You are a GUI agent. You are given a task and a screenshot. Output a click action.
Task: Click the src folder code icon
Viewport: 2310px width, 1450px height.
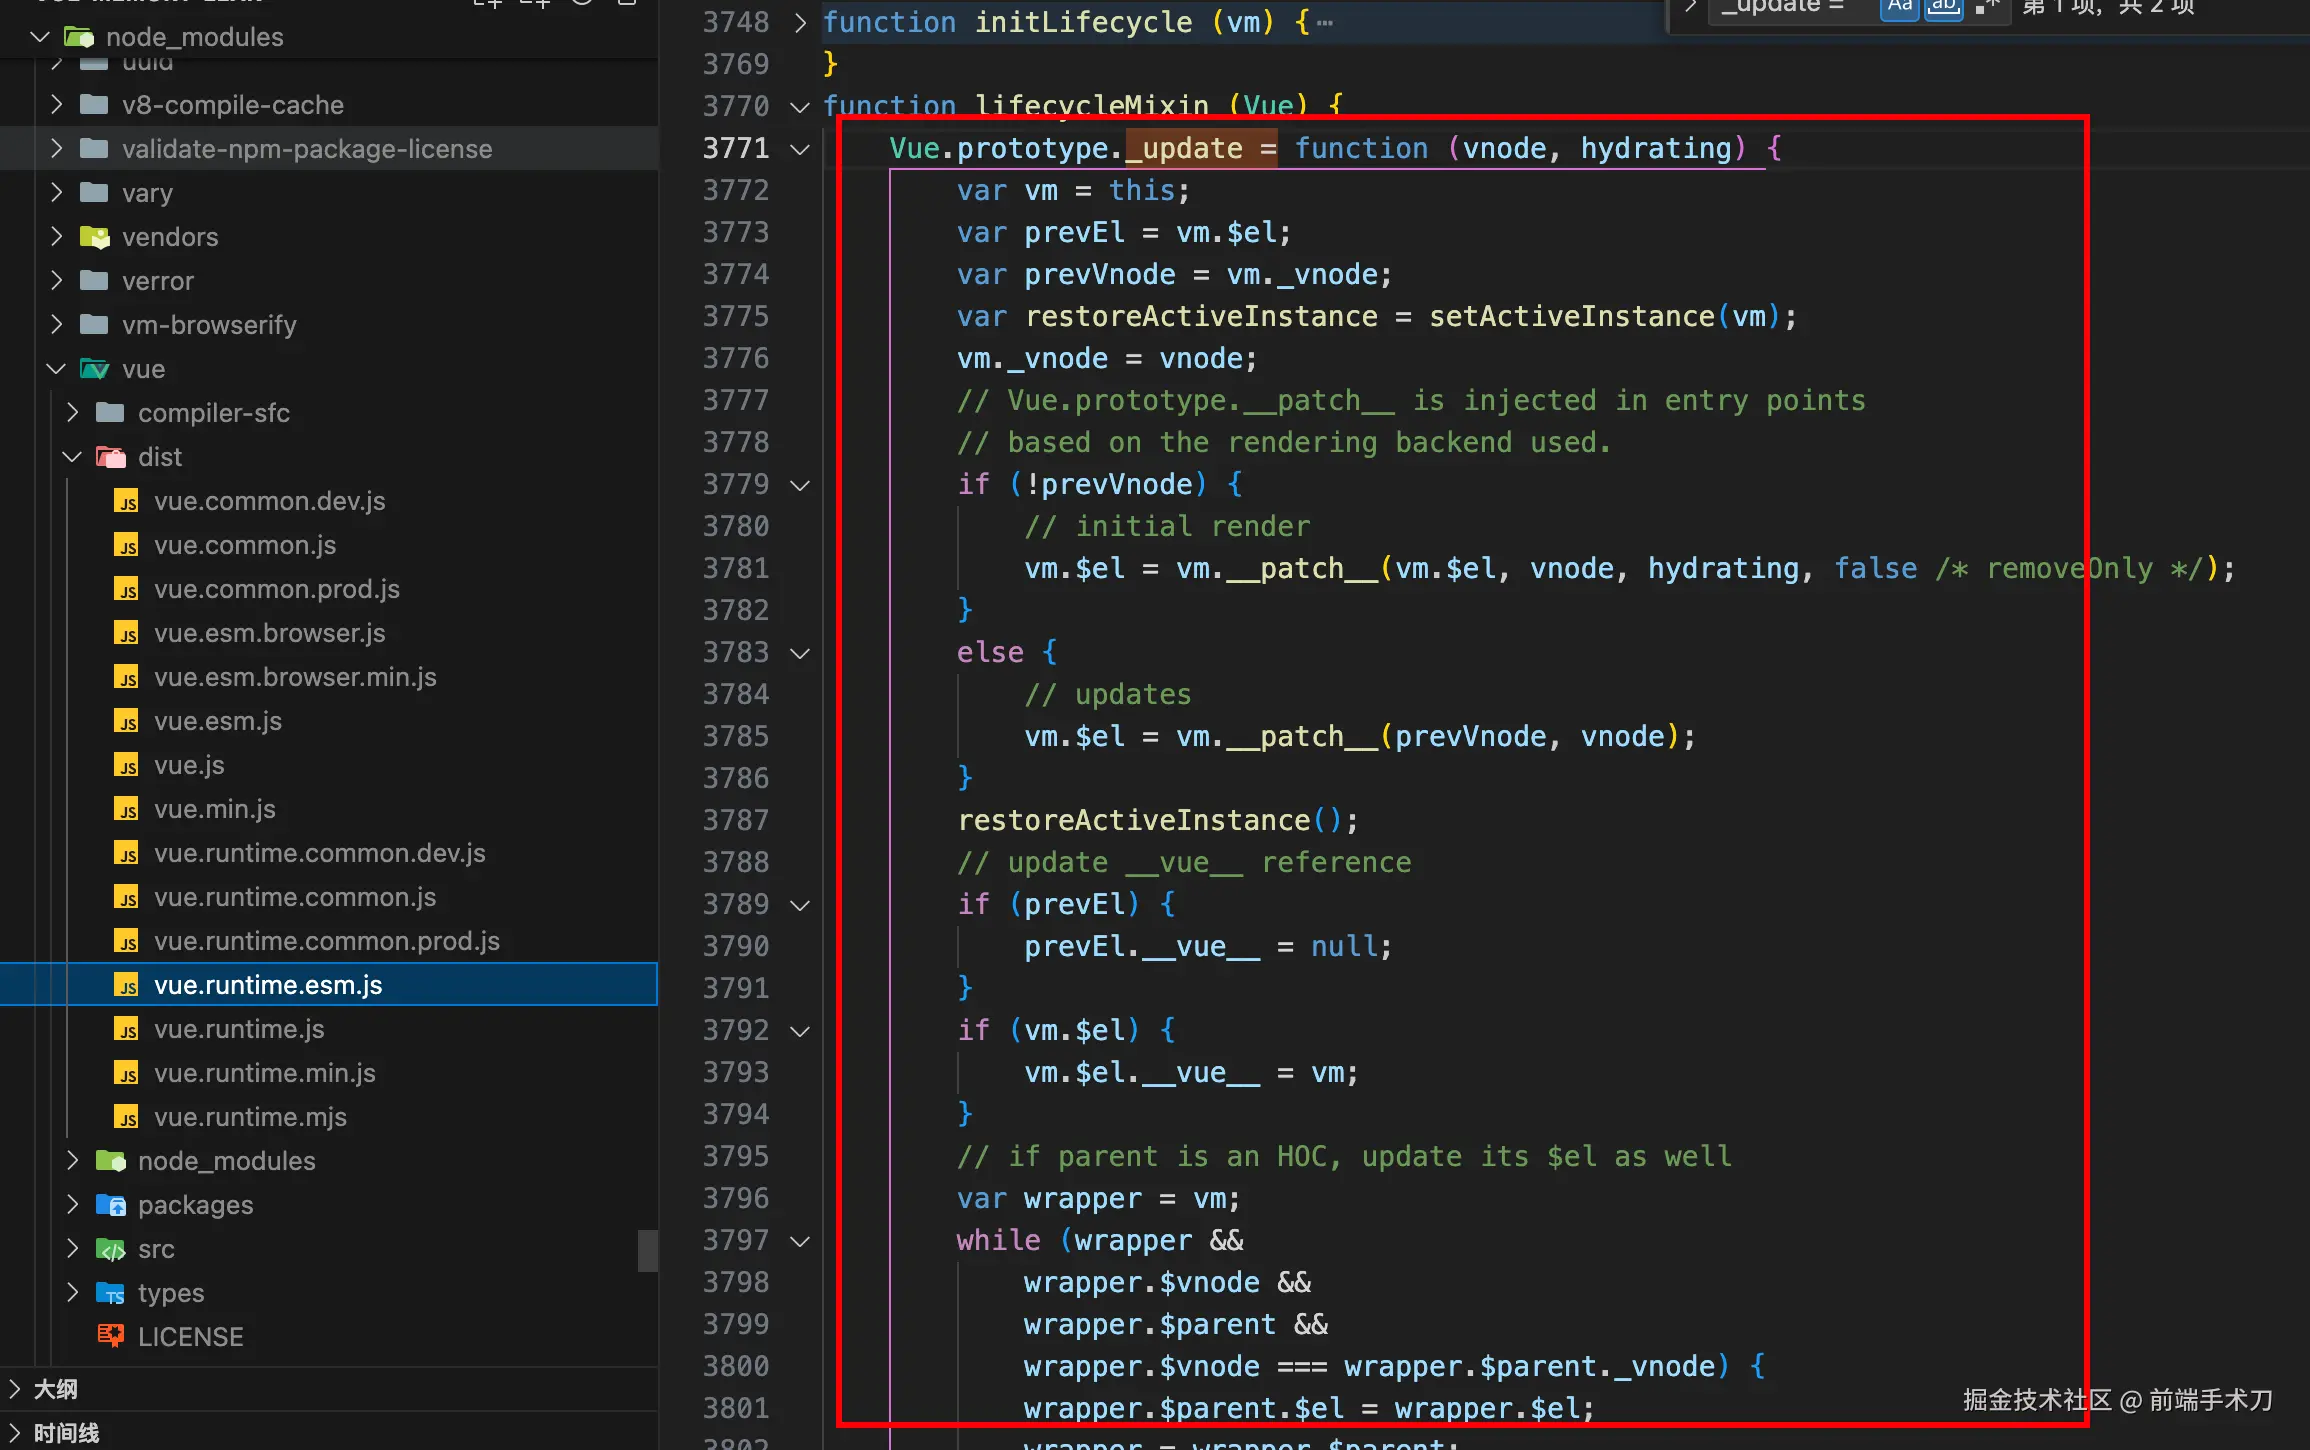pyautogui.click(x=110, y=1249)
